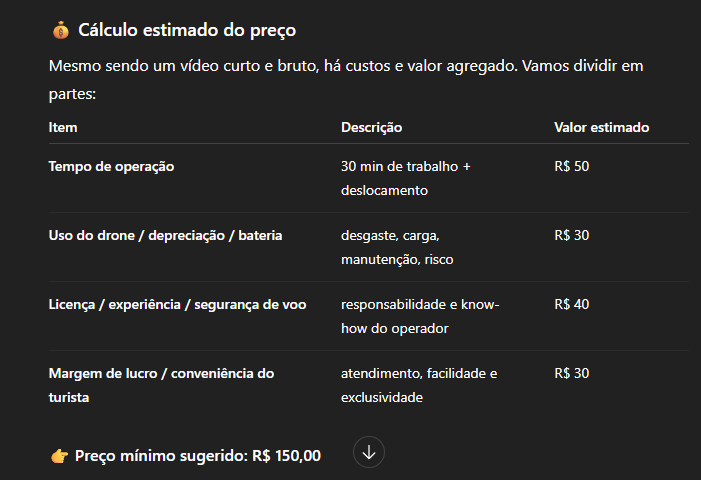Click the scroll-to-bottom arrow button
Viewport: 701px width, 480px height.
369,452
